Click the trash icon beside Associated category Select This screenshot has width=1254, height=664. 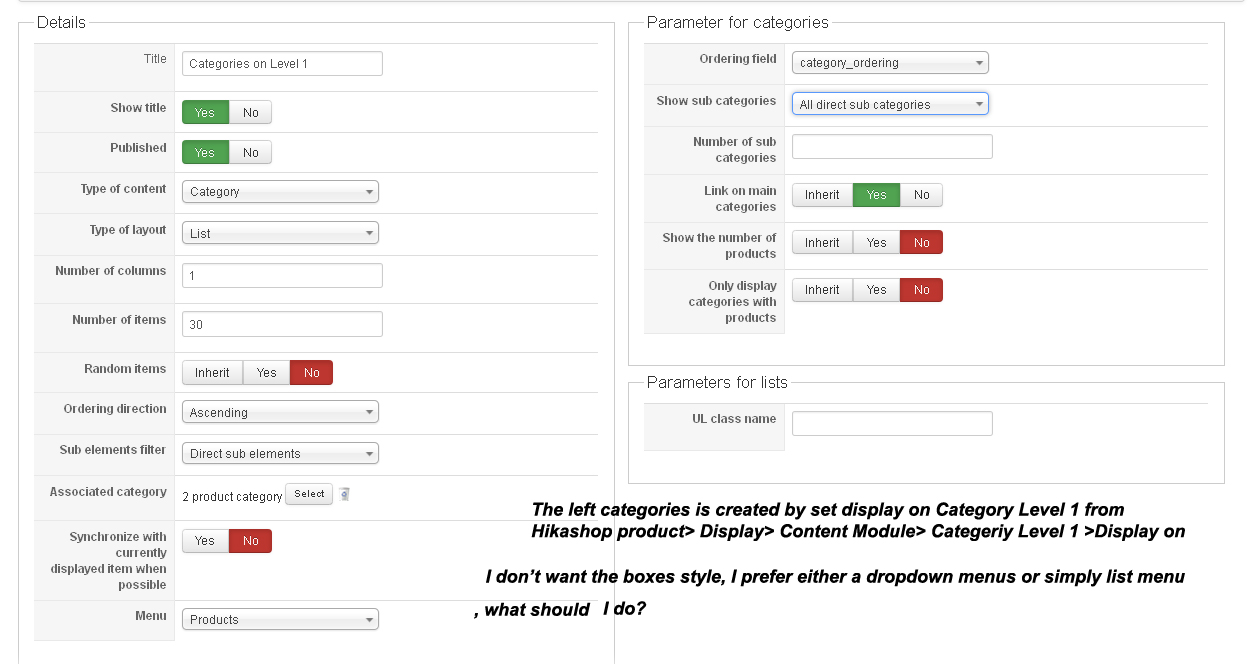tap(344, 494)
